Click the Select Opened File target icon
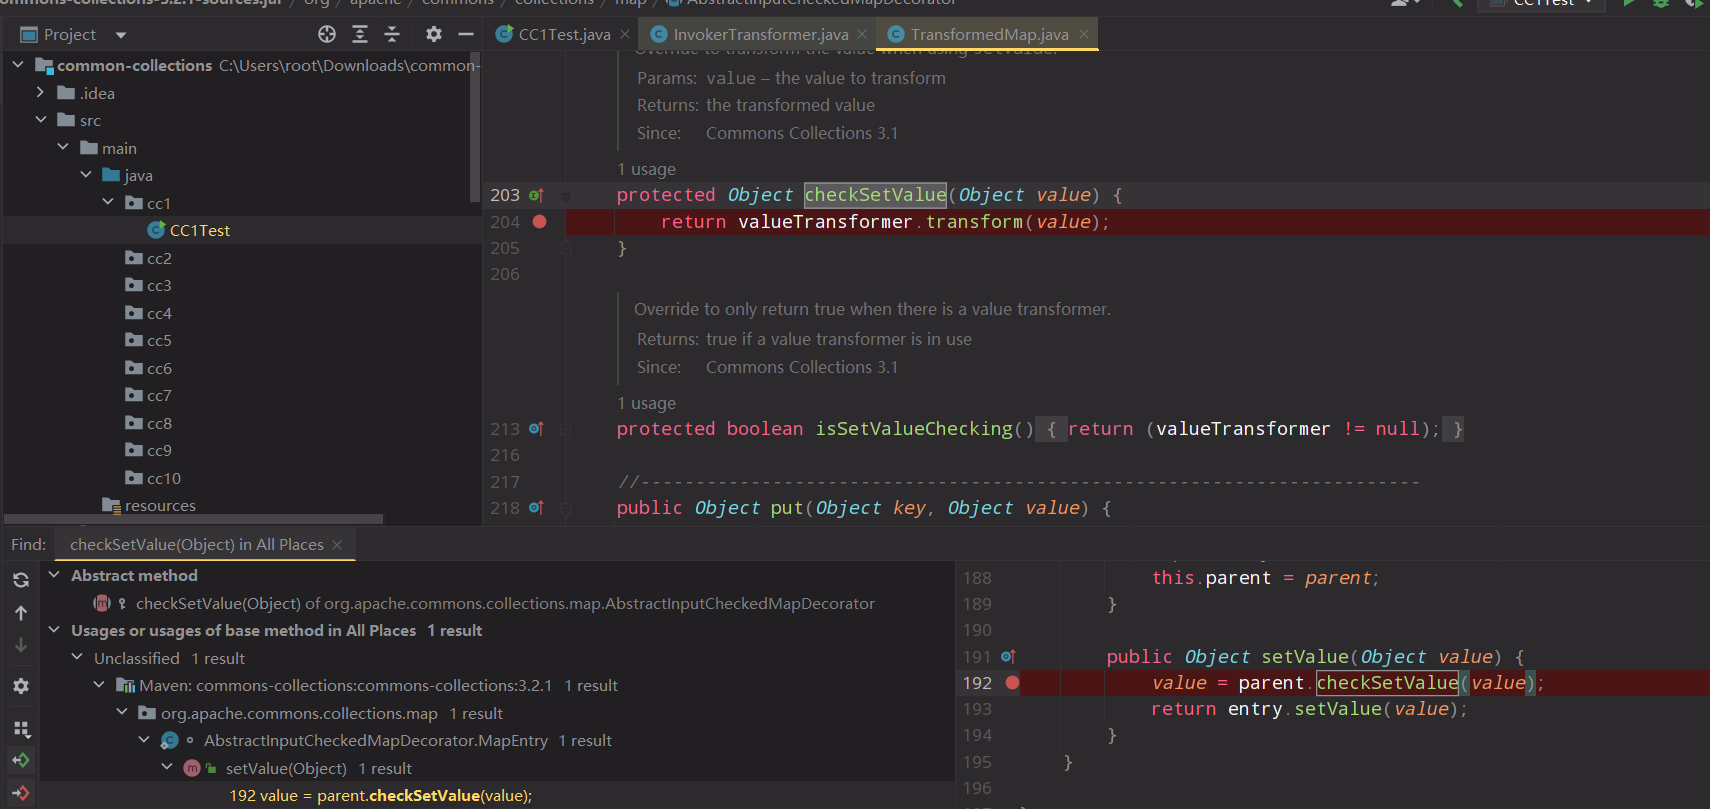Viewport: 1710px width, 809px height. (327, 34)
